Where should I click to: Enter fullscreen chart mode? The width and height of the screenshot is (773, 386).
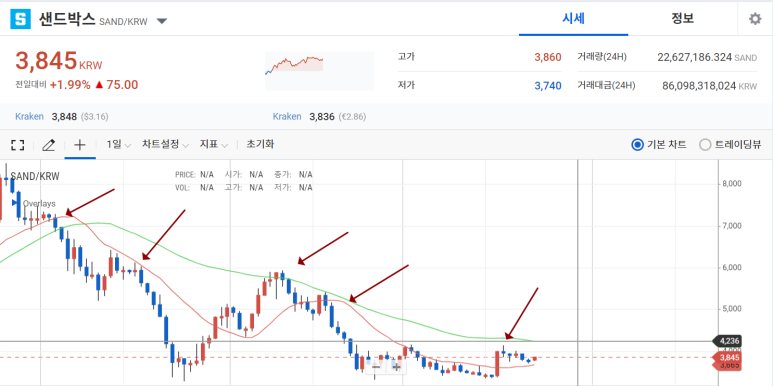[18, 145]
